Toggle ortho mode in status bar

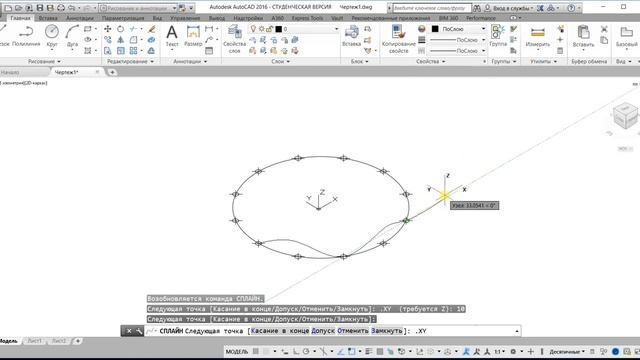[x=296, y=351]
